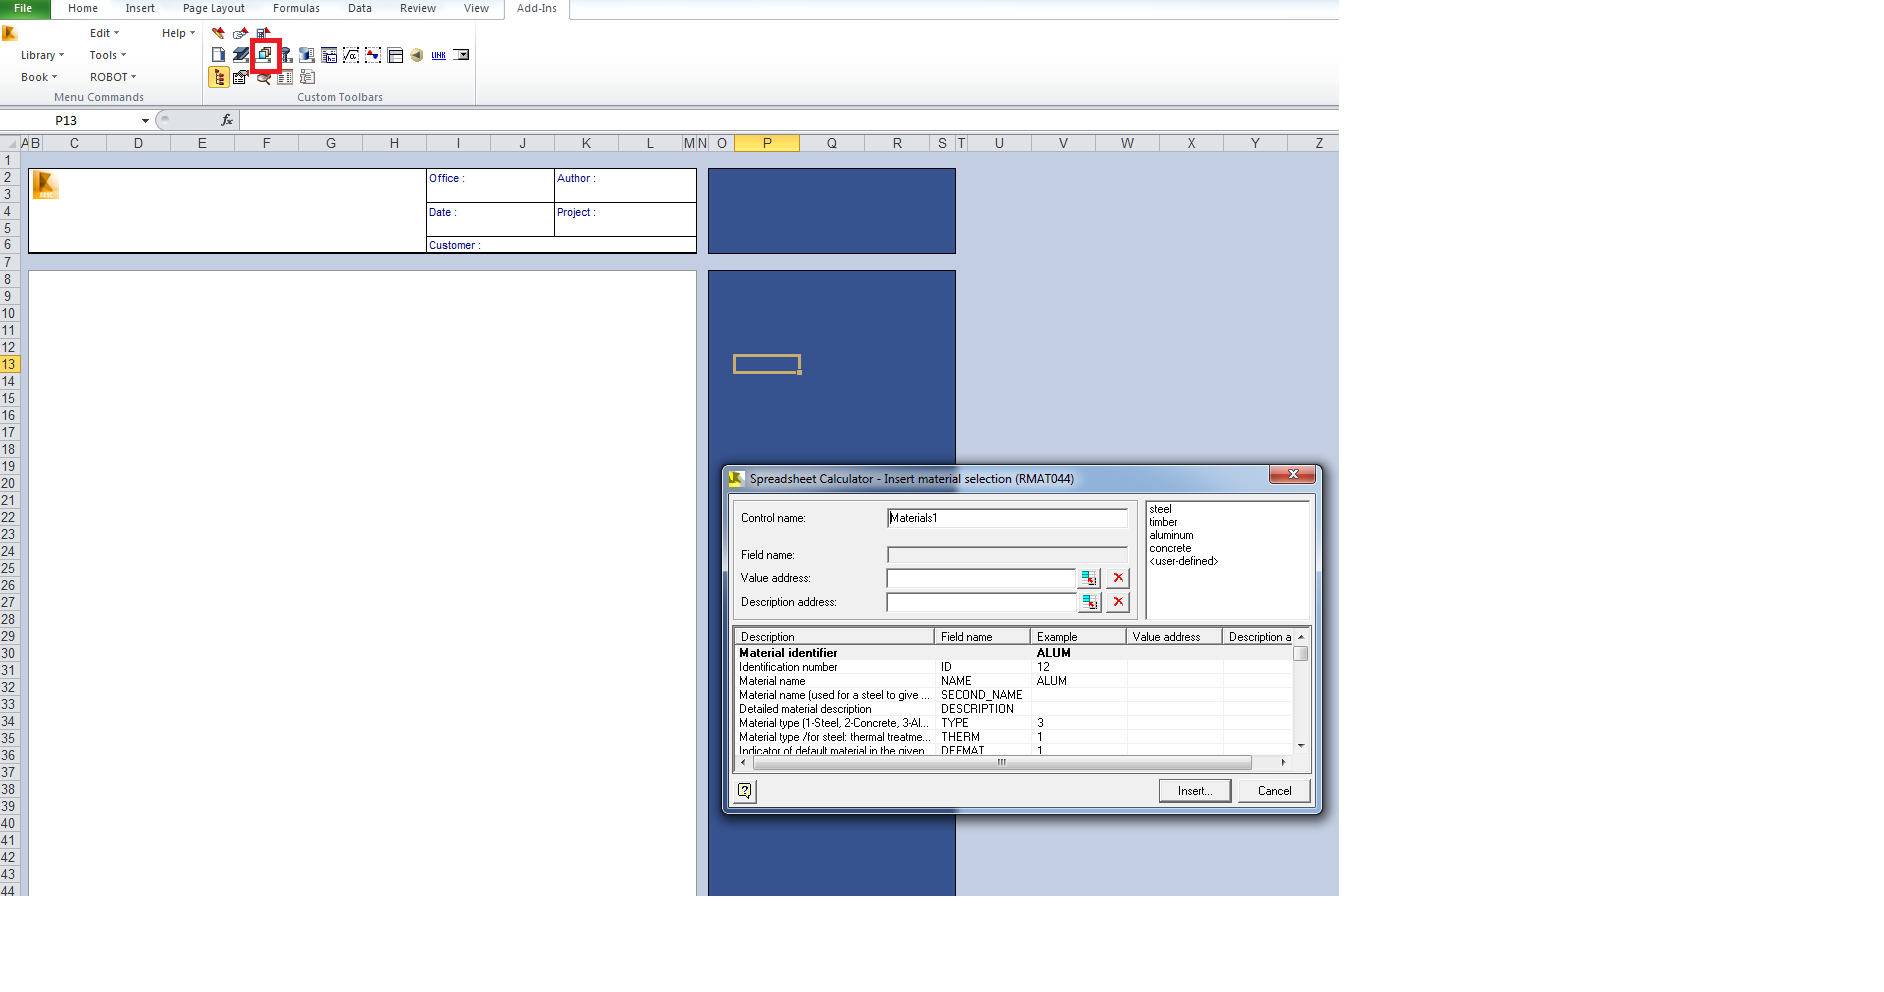
Task: Click the pencil with red flag toolbar icon
Action: pyautogui.click(x=218, y=33)
